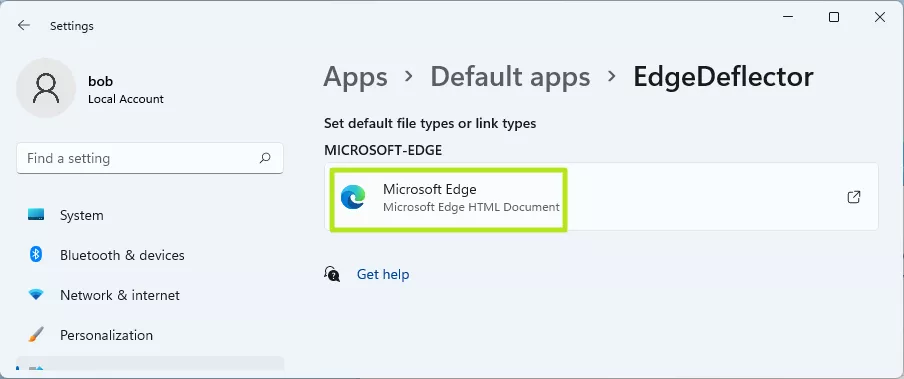Screen dimensions: 904x379
Task: Go back with the Settings back arrow
Action: point(24,25)
